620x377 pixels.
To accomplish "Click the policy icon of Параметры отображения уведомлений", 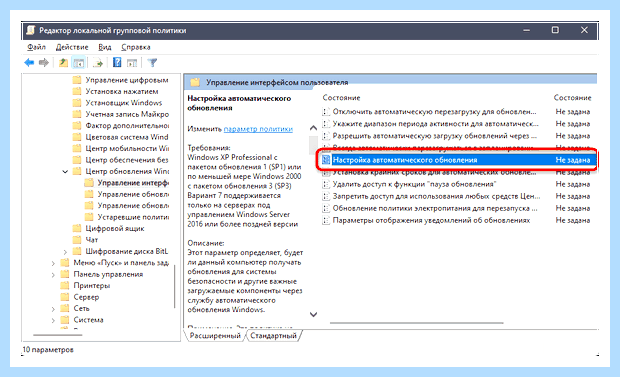I will pyautogui.click(x=326, y=220).
